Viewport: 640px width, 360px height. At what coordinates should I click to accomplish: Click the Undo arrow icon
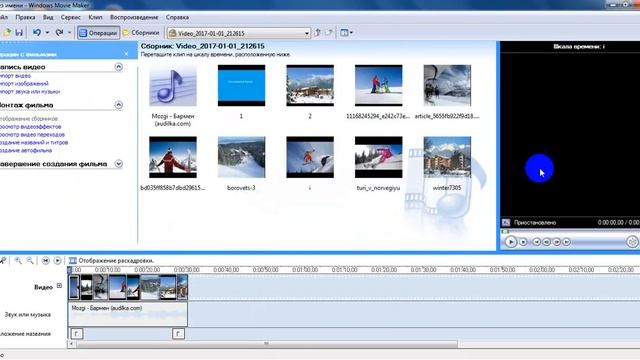[37, 33]
